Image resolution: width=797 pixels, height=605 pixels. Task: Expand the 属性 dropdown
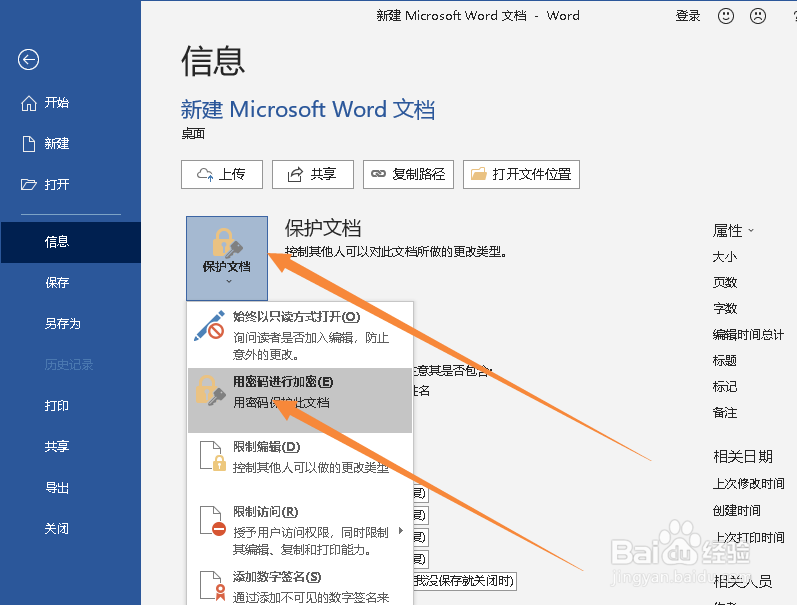tap(733, 231)
